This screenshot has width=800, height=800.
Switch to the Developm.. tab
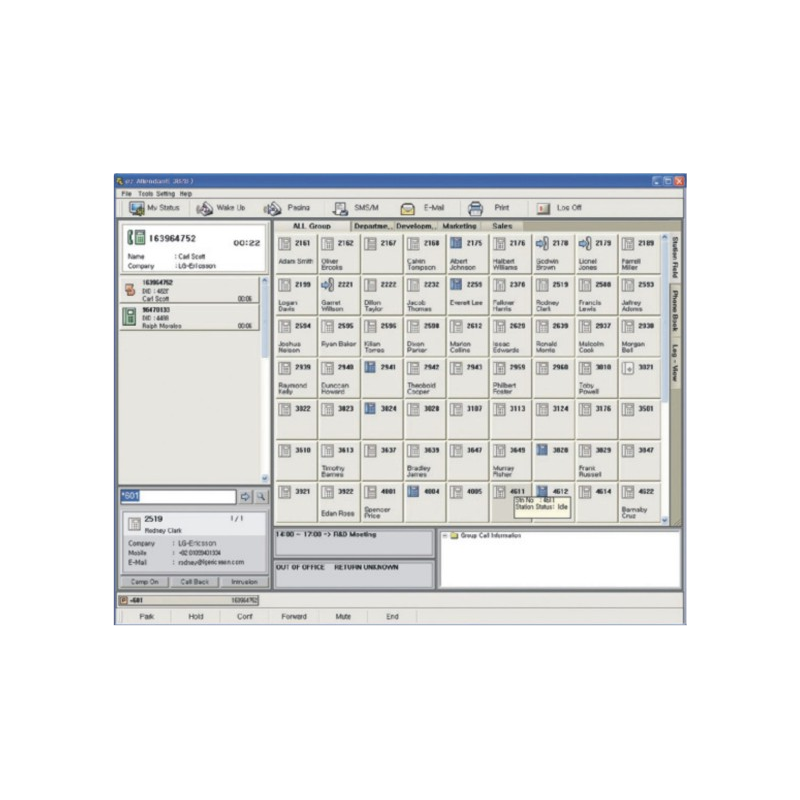(x=416, y=226)
